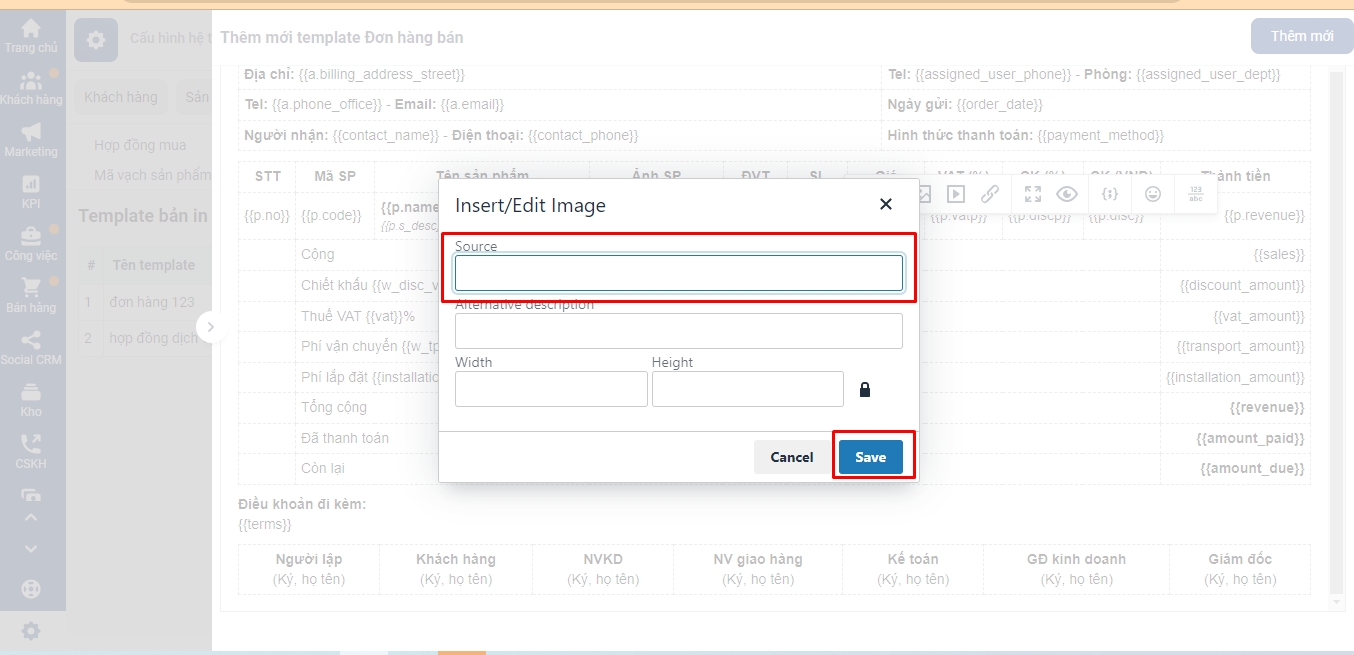Click the Người lập signature cell
1354x655 pixels.
tap(309, 569)
